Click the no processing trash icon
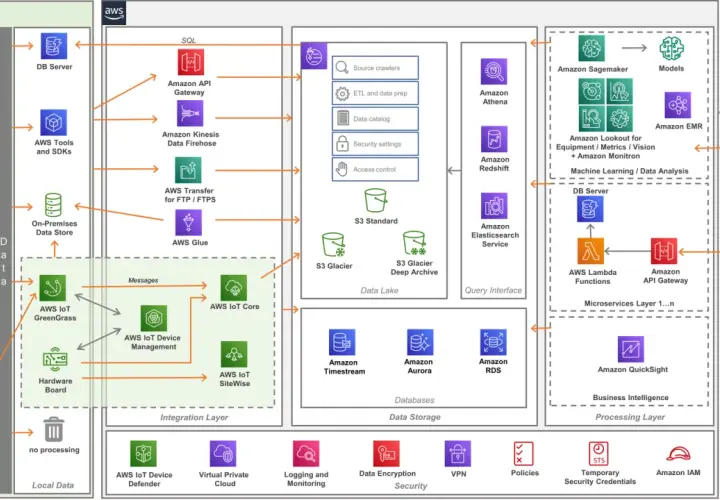The height and width of the screenshot is (500, 720). (54, 429)
